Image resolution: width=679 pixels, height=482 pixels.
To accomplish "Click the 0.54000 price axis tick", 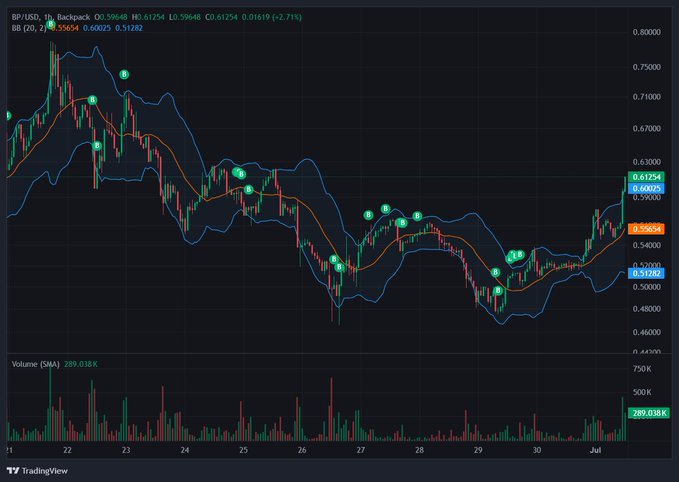I will 647,246.
